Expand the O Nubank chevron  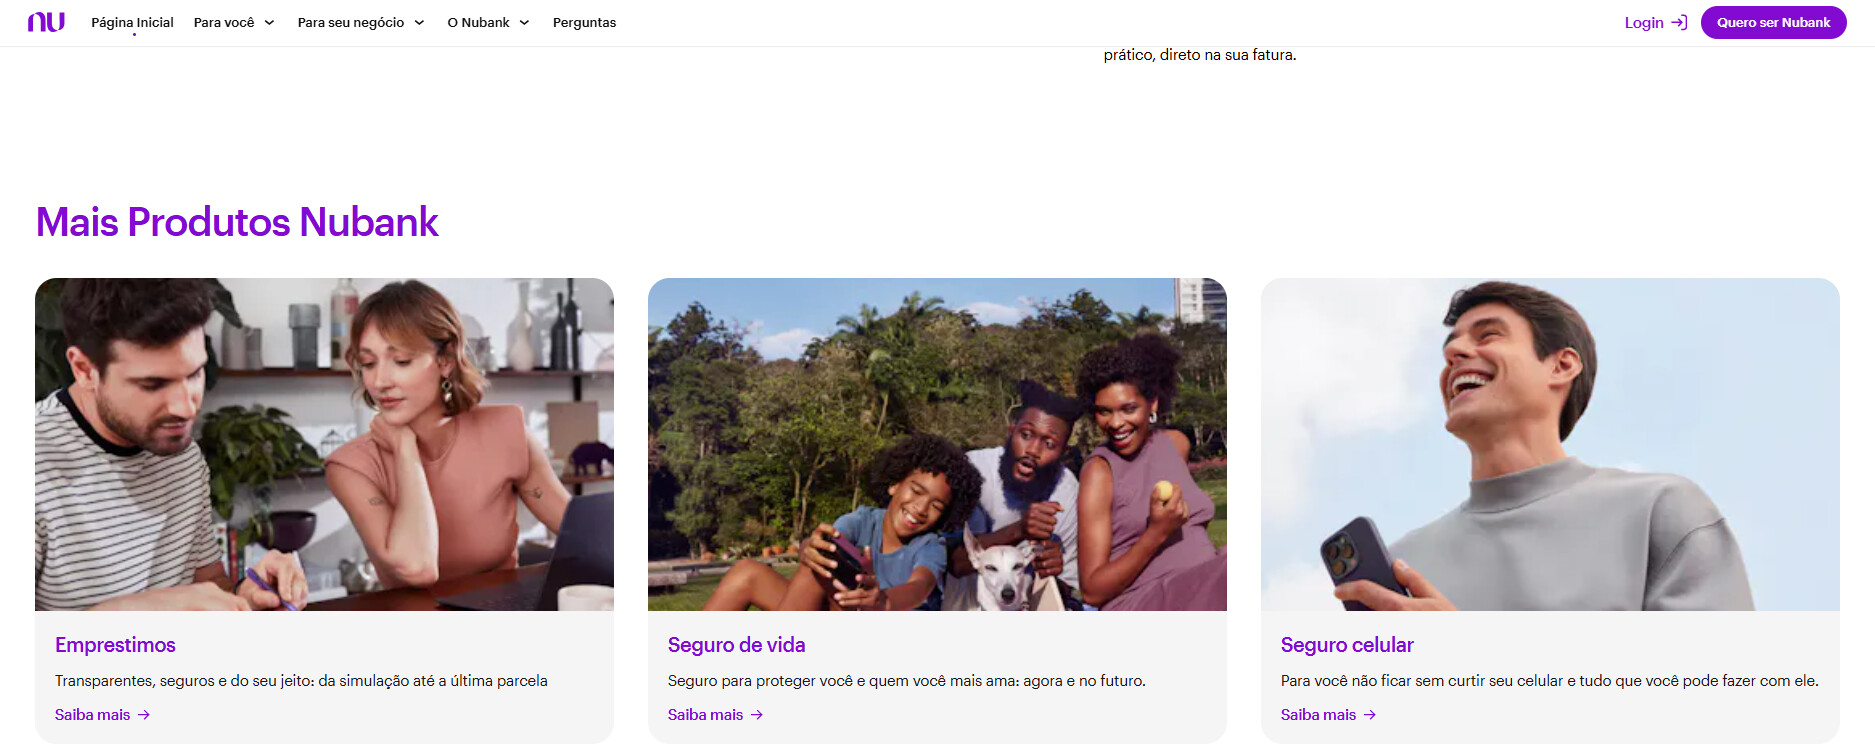(524, 23)
